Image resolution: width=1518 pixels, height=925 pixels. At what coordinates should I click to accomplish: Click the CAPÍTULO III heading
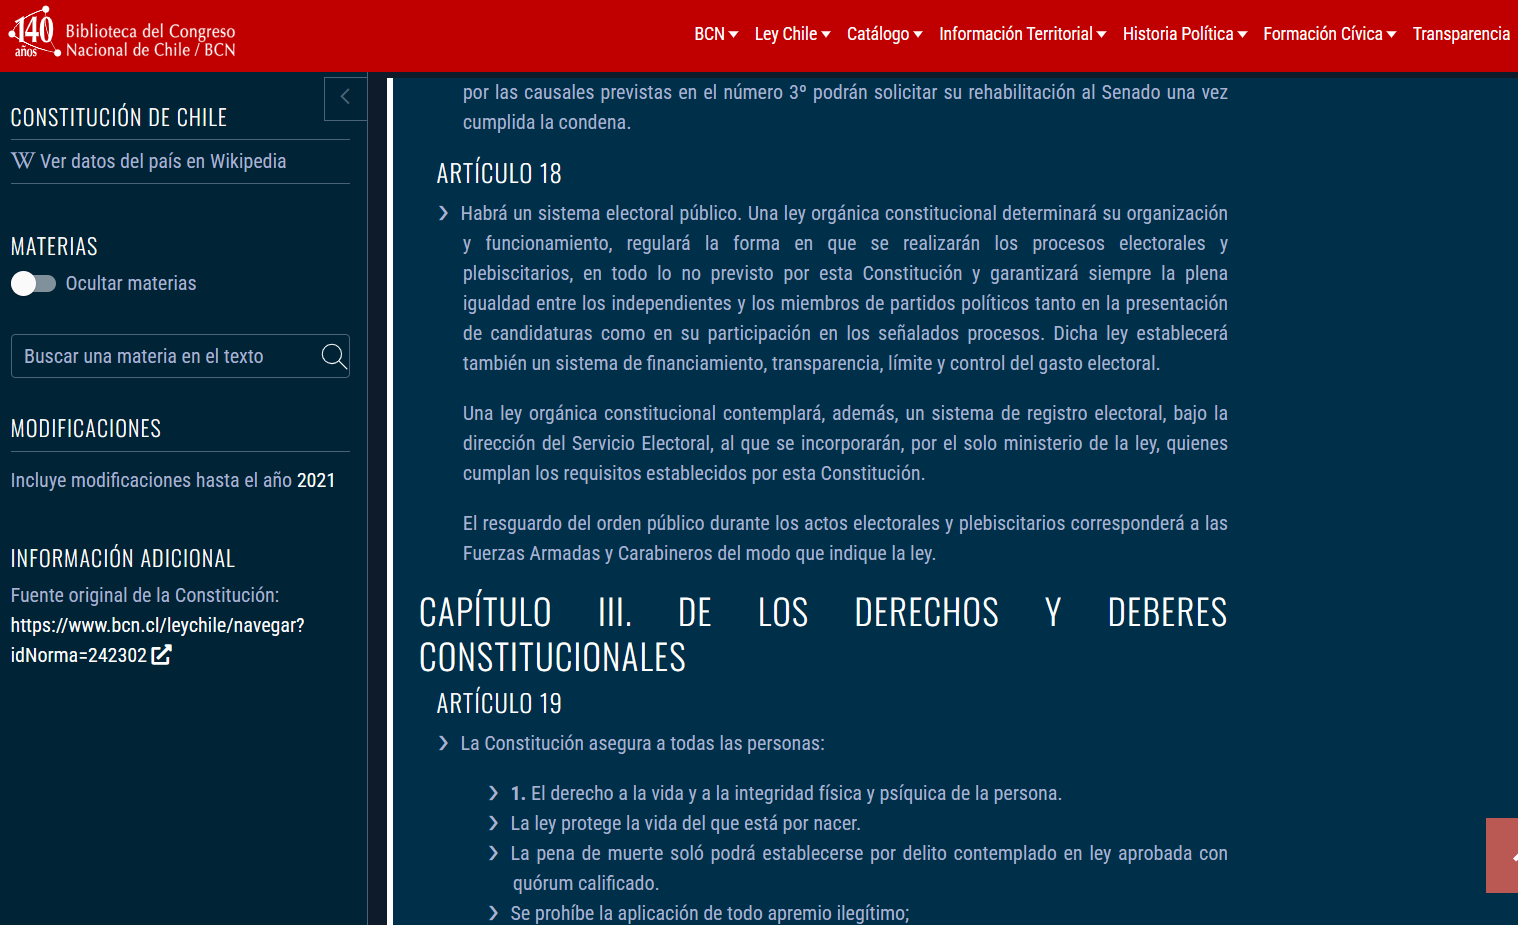pyautogui.click(x=823, y=635)
